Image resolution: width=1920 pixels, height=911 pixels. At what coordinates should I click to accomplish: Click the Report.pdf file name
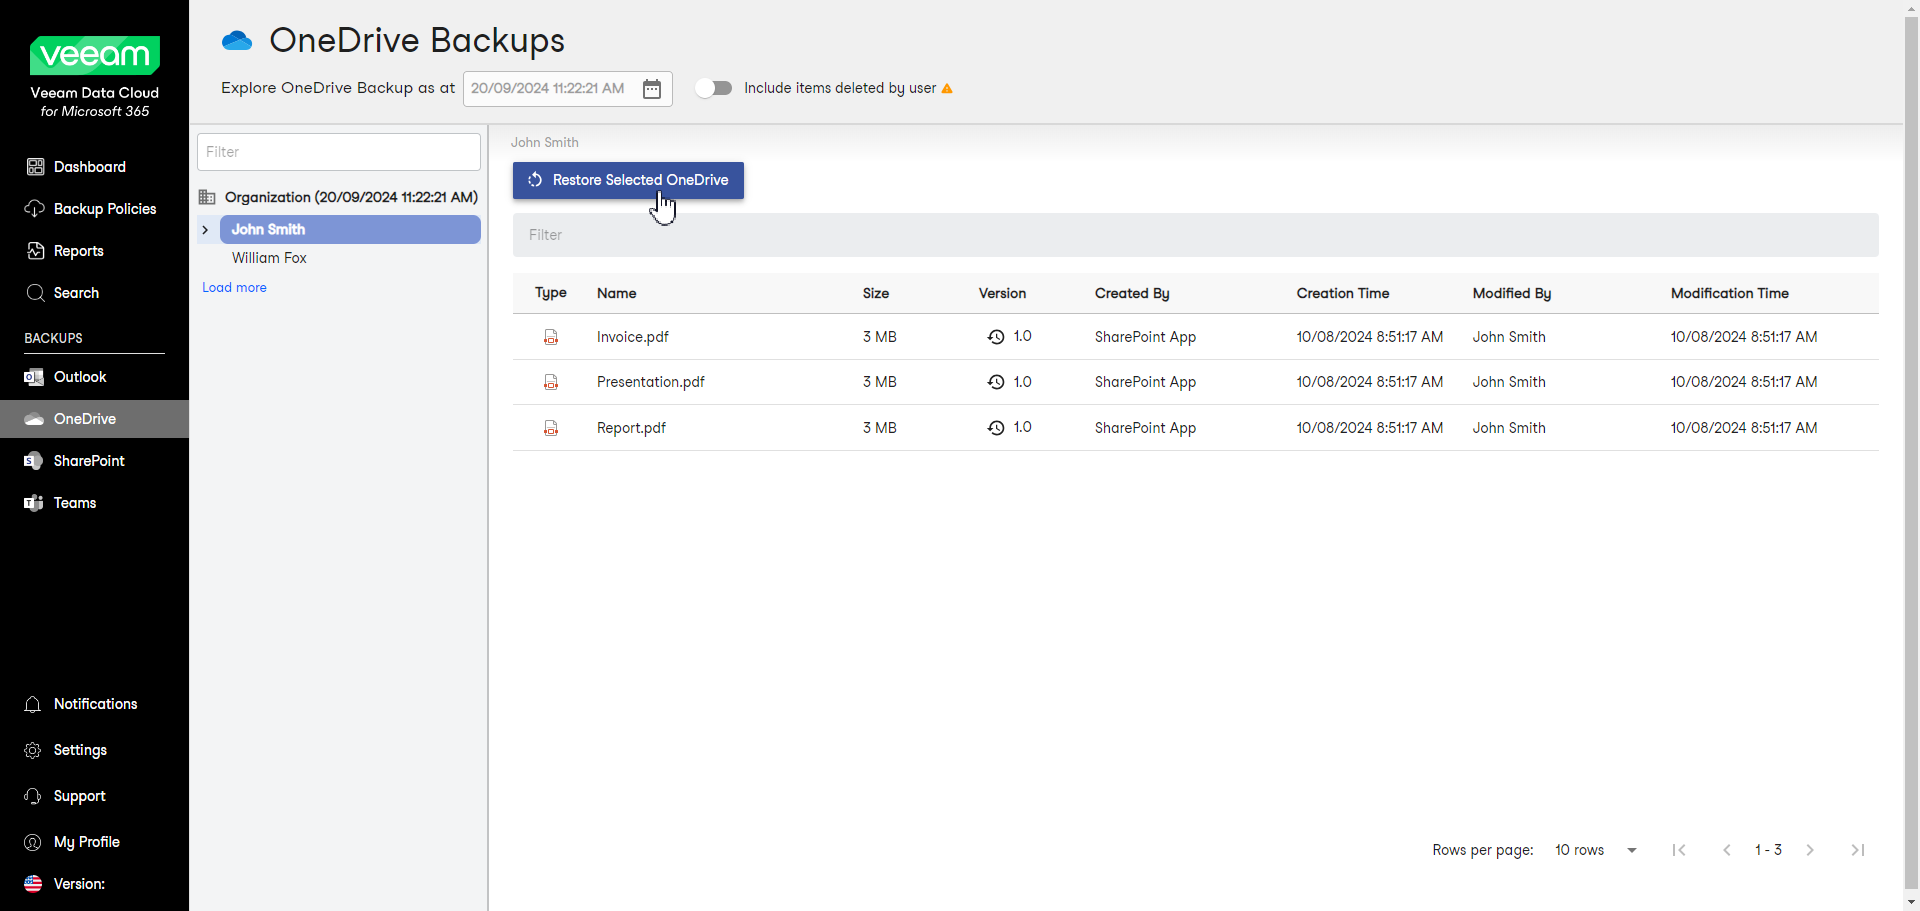click(x=631, y=428)
